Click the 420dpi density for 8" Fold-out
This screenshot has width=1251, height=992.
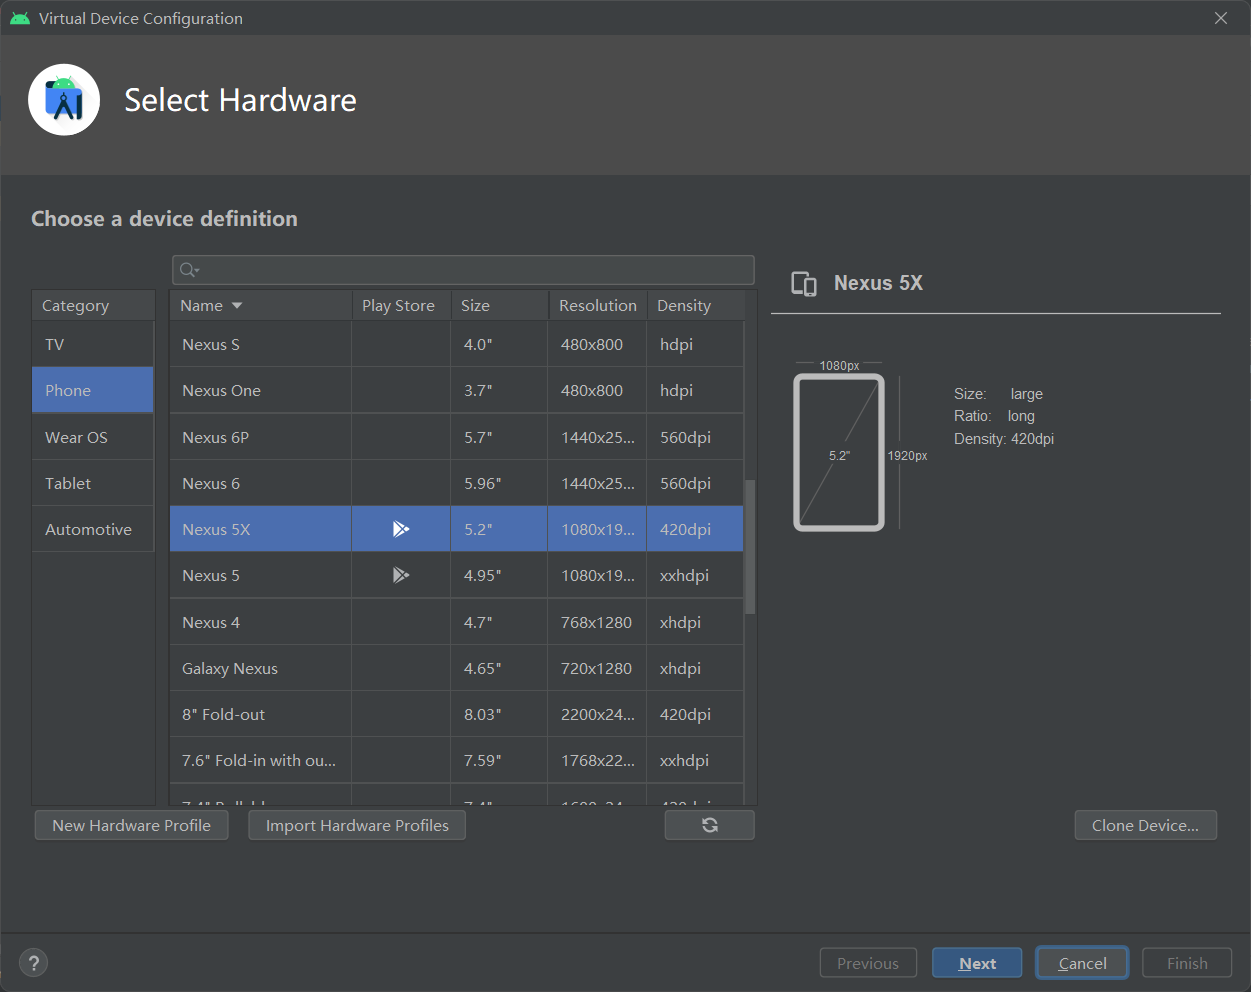click(x=695, y=714)
